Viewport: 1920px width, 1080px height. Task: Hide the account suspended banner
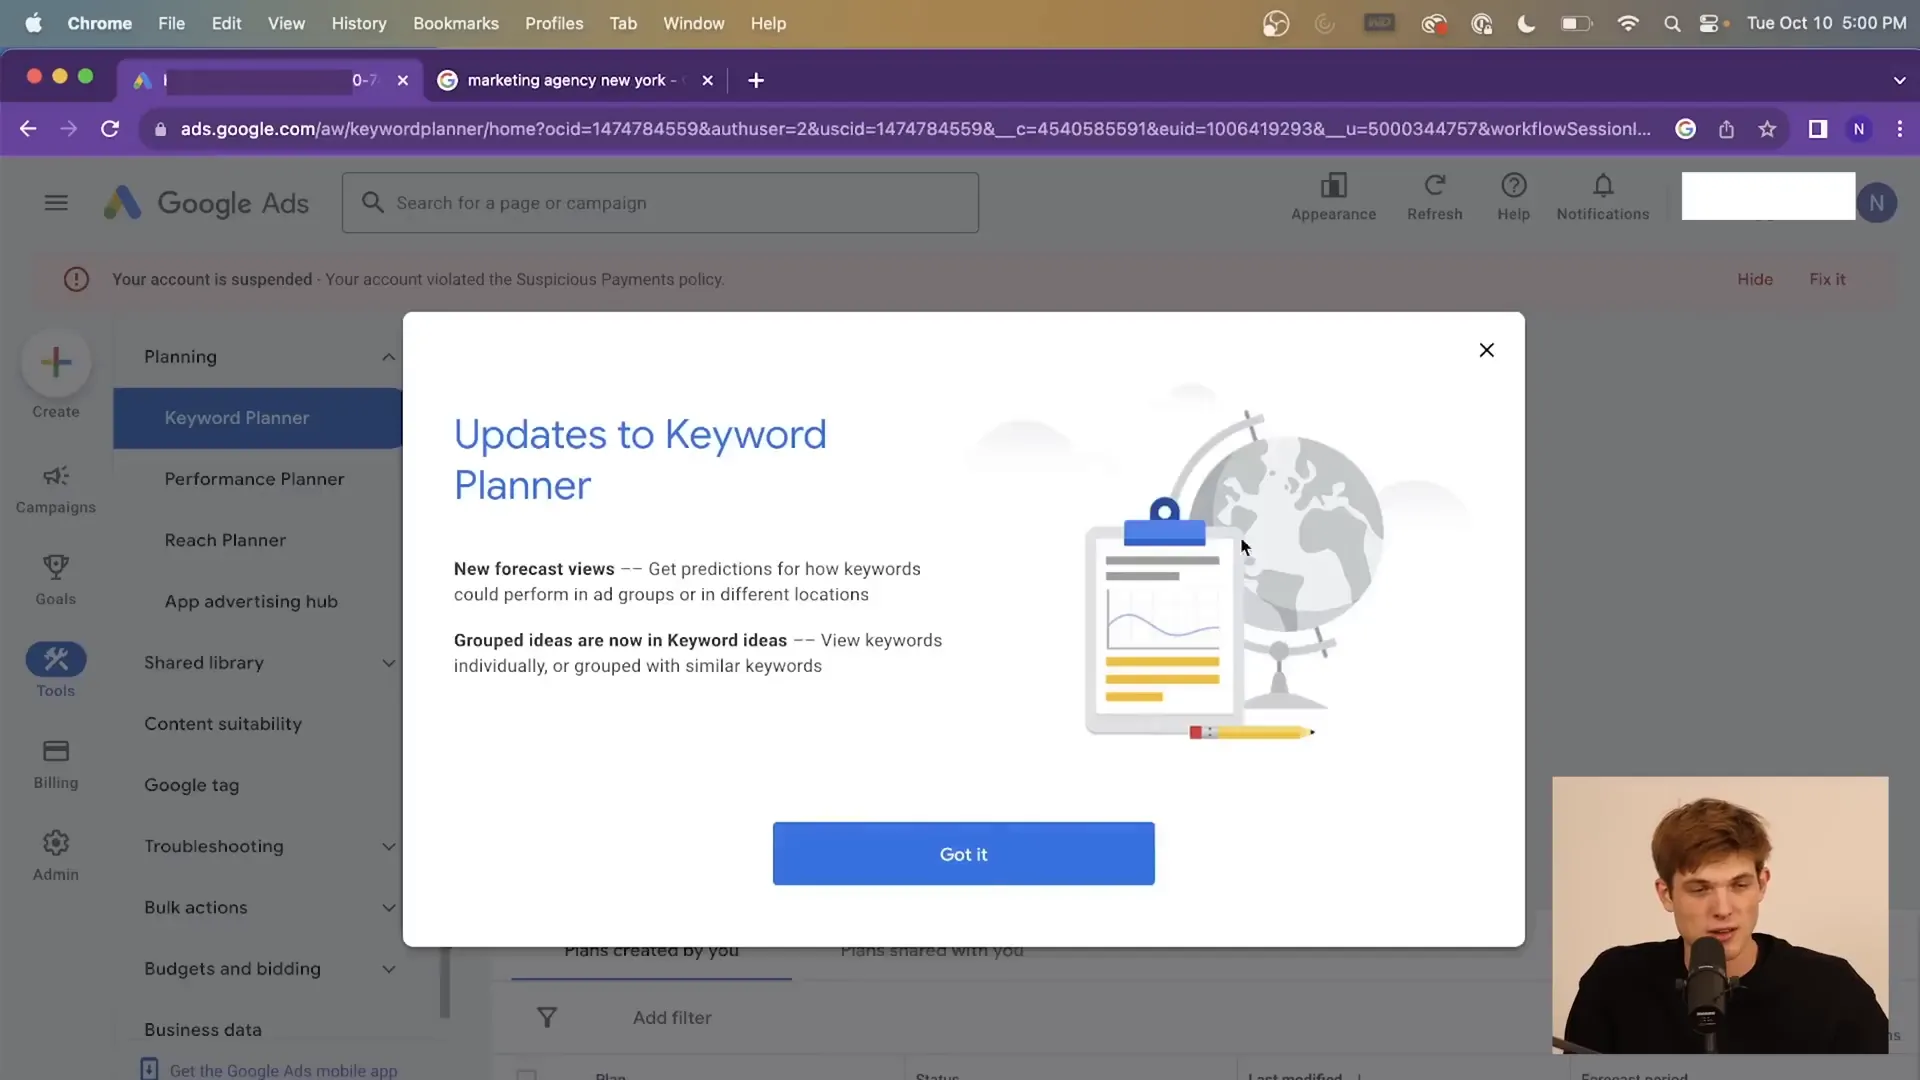click(1755, 279)
